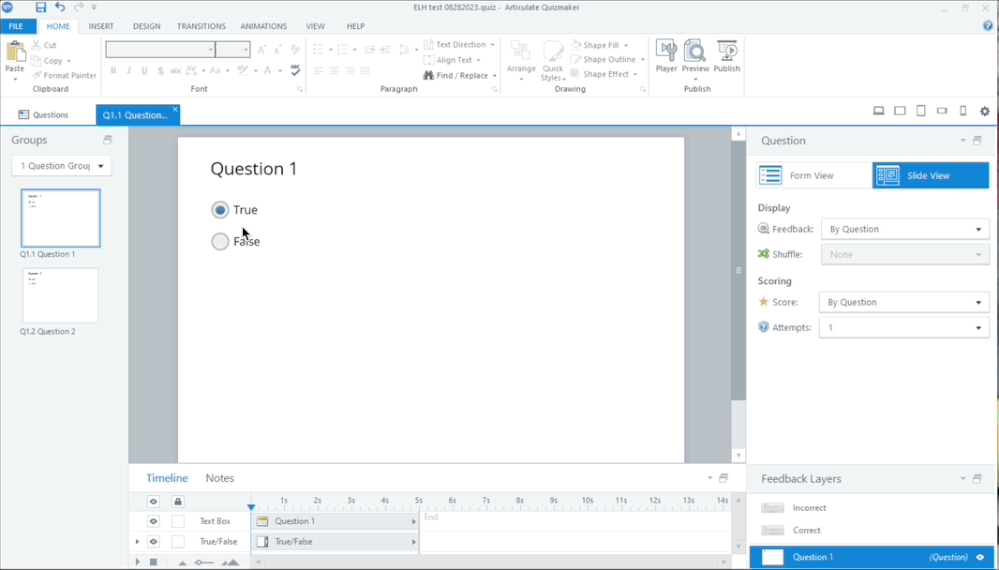
Task: Click the Quick Styles icon
Action: pos(553,60)
